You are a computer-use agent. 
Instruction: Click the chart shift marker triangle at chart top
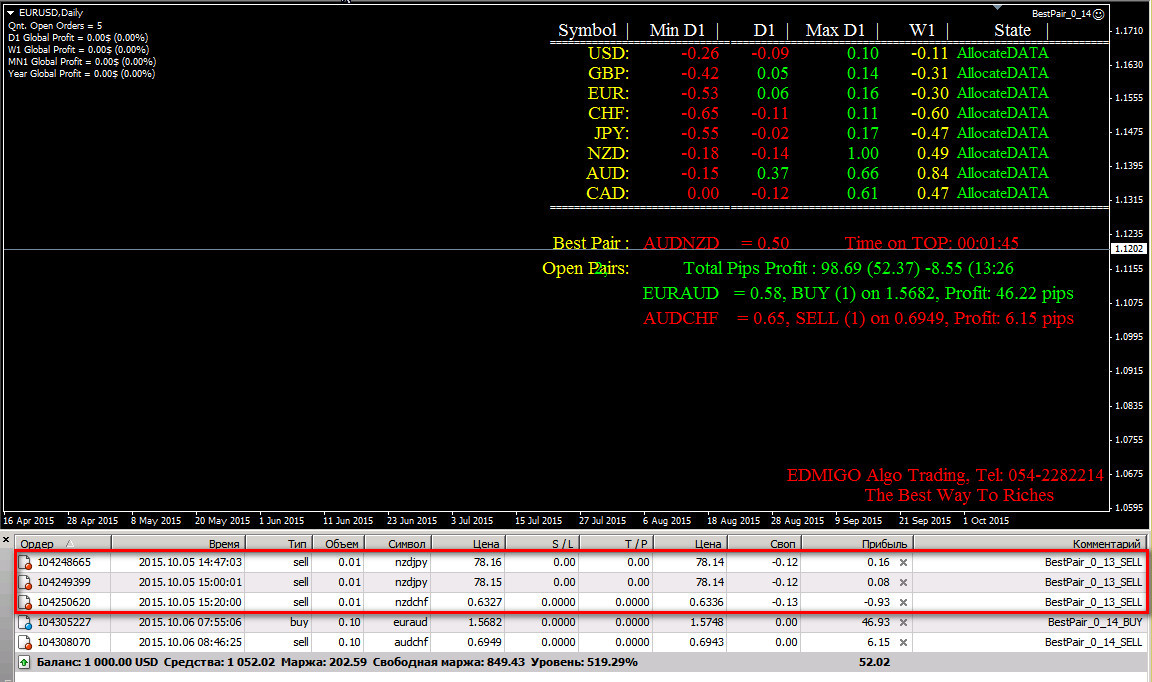[x=997, y=7]
